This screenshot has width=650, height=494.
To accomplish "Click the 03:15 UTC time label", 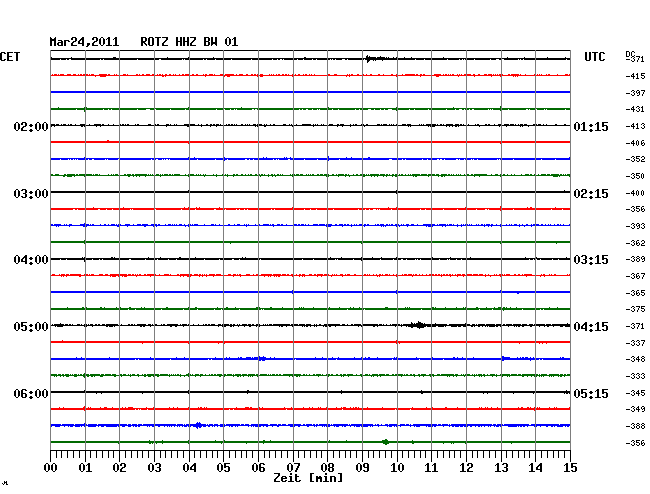I will (x=591, y=260).
